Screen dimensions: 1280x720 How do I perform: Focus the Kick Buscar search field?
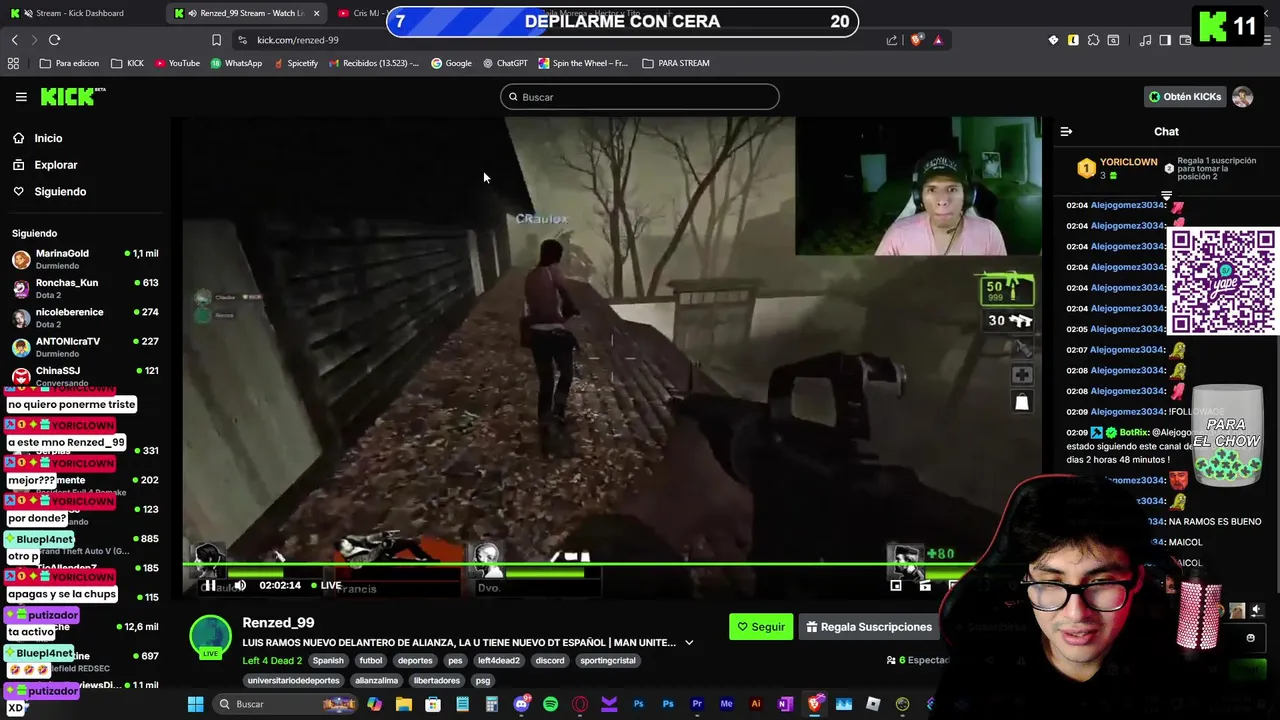[x=640, y=97]
